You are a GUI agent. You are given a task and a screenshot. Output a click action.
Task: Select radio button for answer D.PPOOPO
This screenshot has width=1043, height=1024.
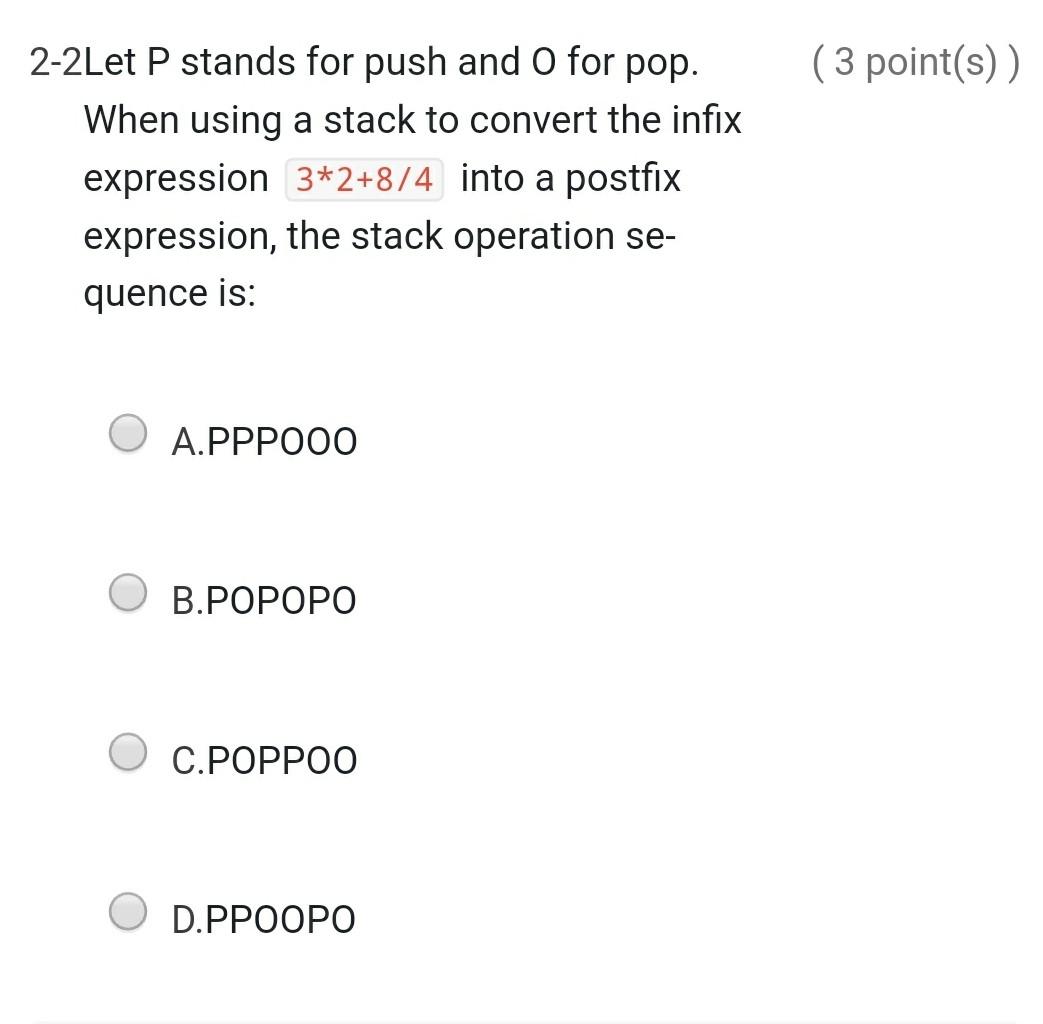pos(127,911)
